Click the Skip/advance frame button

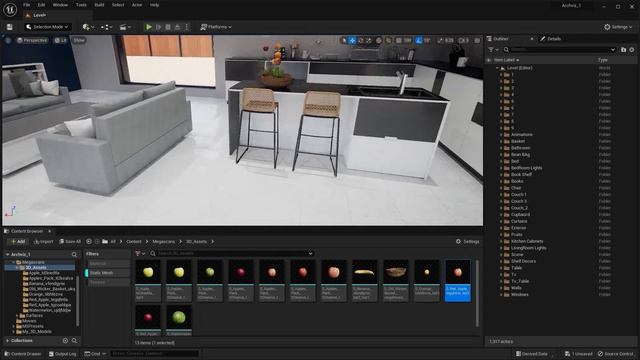159,27
